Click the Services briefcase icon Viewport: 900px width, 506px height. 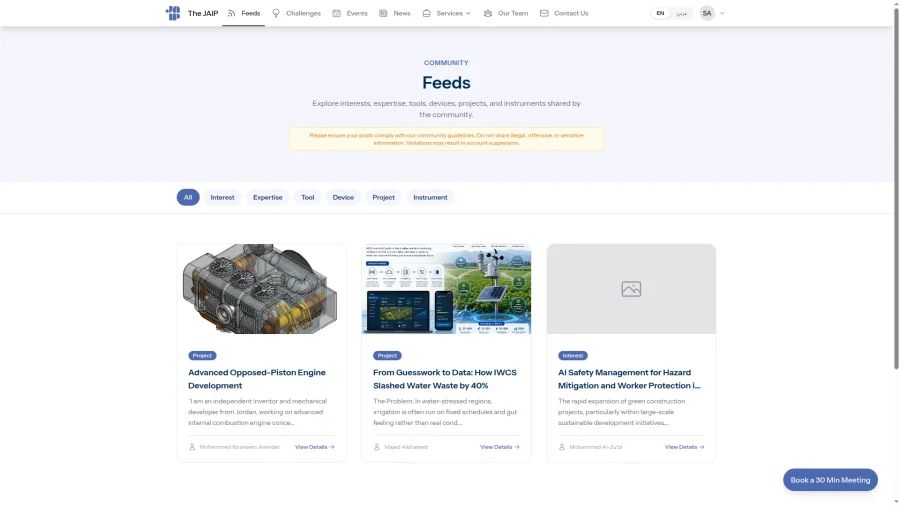(426, 13)
